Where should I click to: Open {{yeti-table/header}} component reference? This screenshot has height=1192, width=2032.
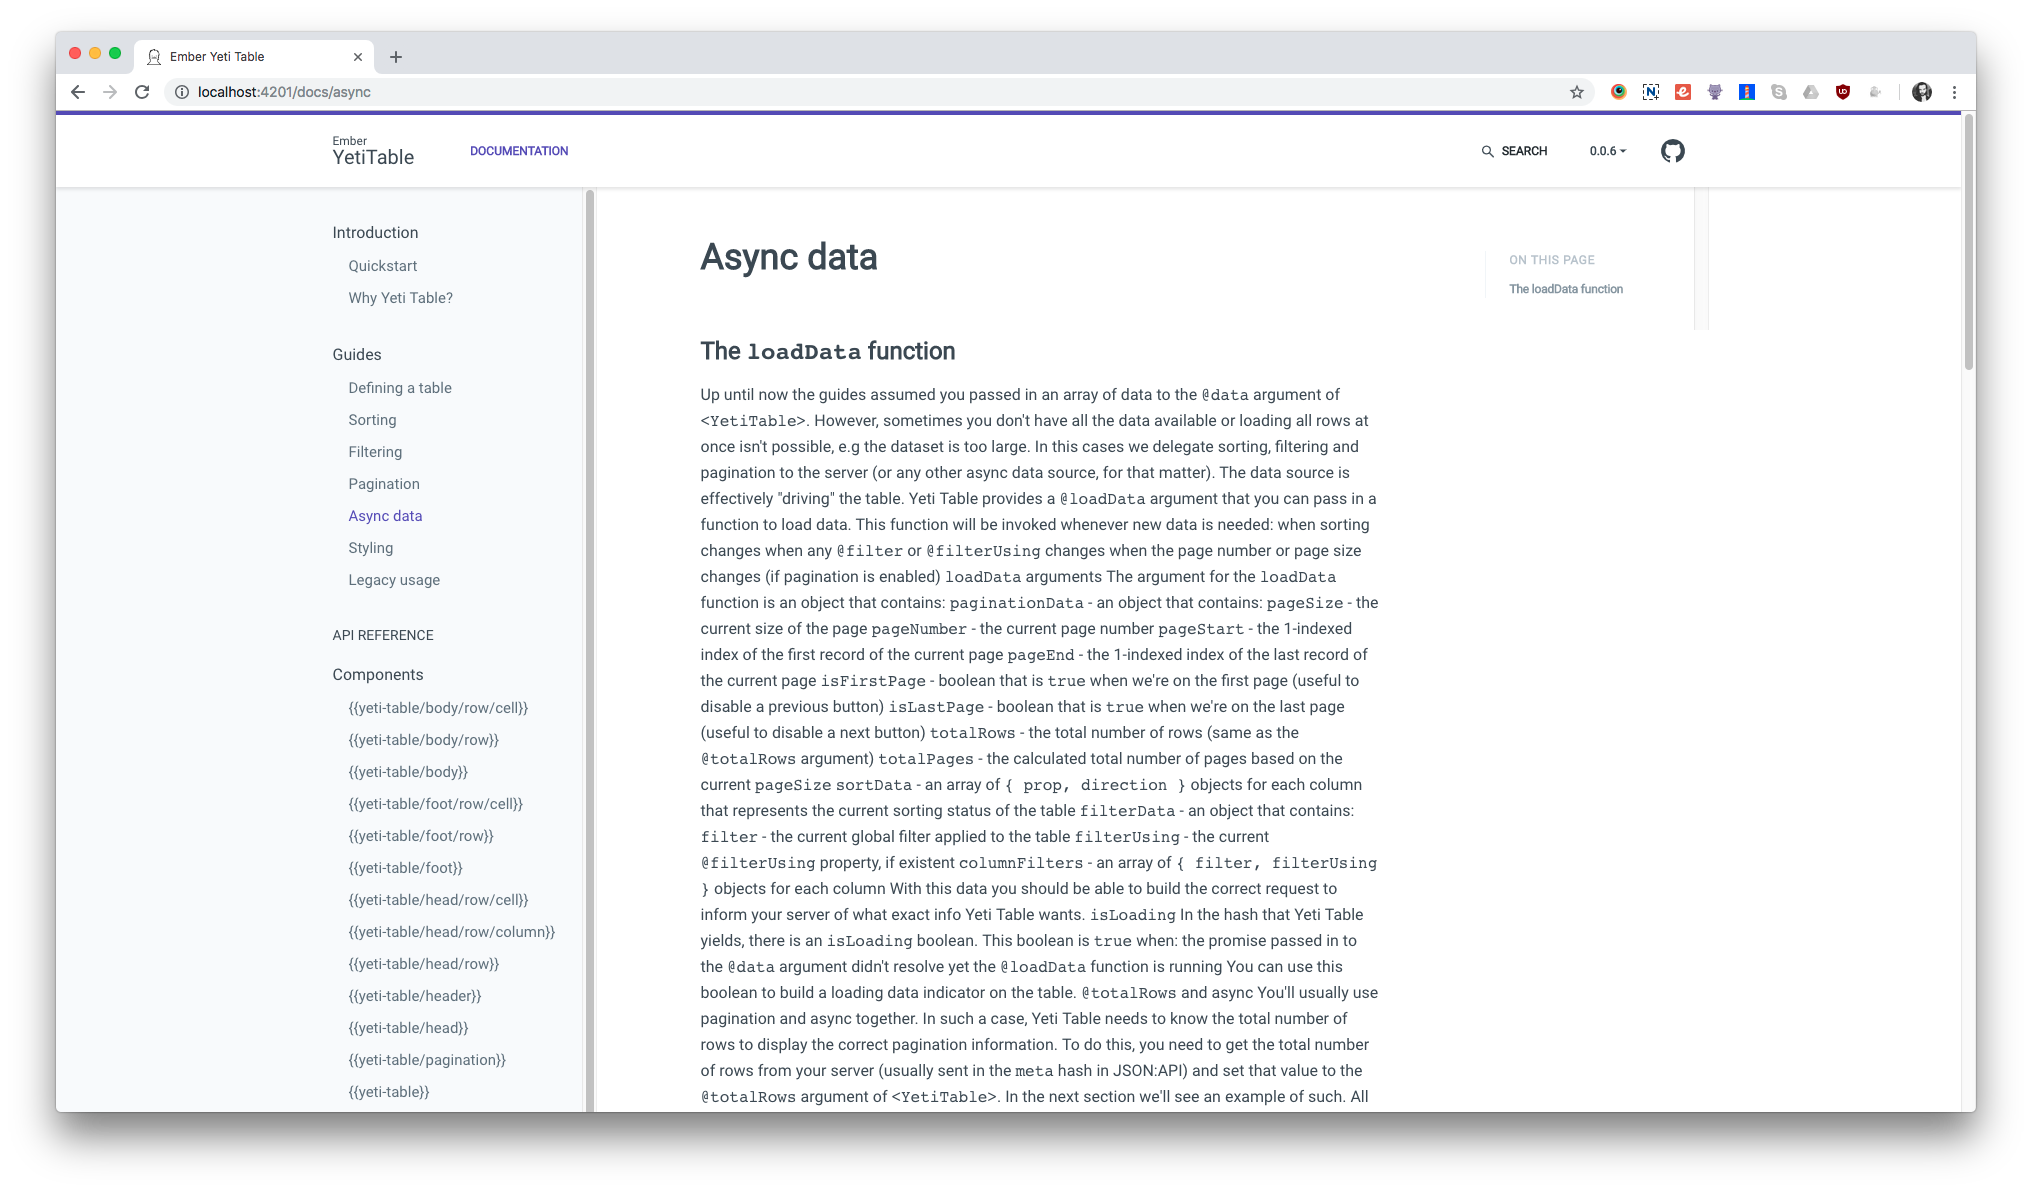[x=415, y=996]
